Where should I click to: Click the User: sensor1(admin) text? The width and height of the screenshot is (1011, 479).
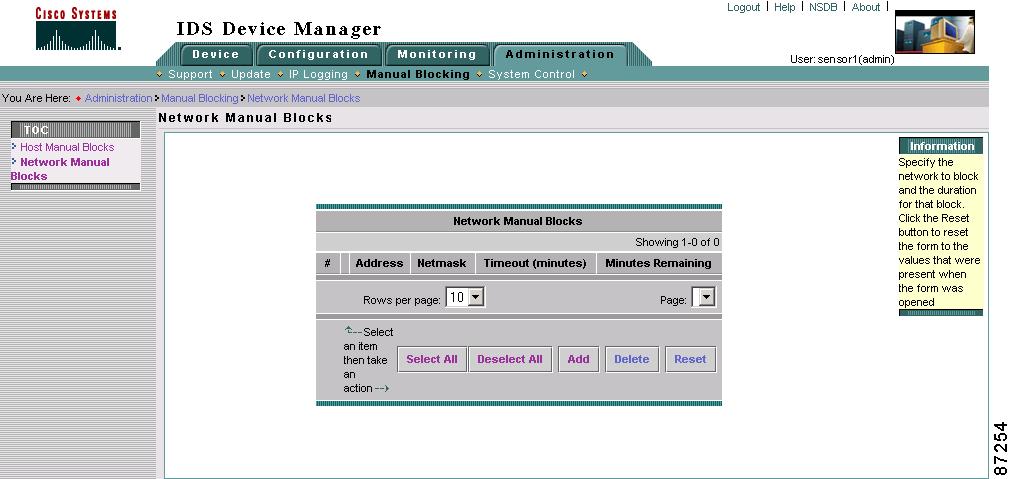(x=842, y=59)
